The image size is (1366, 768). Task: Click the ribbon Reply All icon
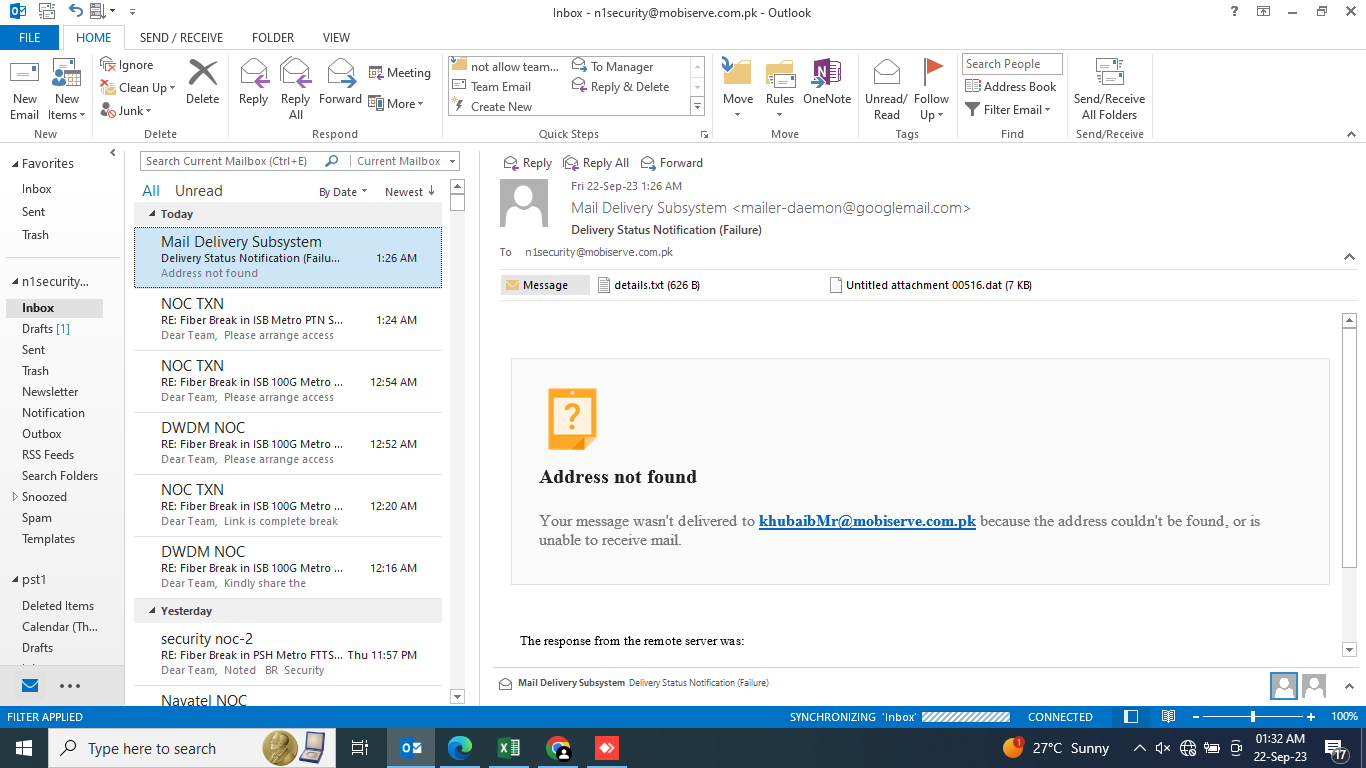coord(296,74)
